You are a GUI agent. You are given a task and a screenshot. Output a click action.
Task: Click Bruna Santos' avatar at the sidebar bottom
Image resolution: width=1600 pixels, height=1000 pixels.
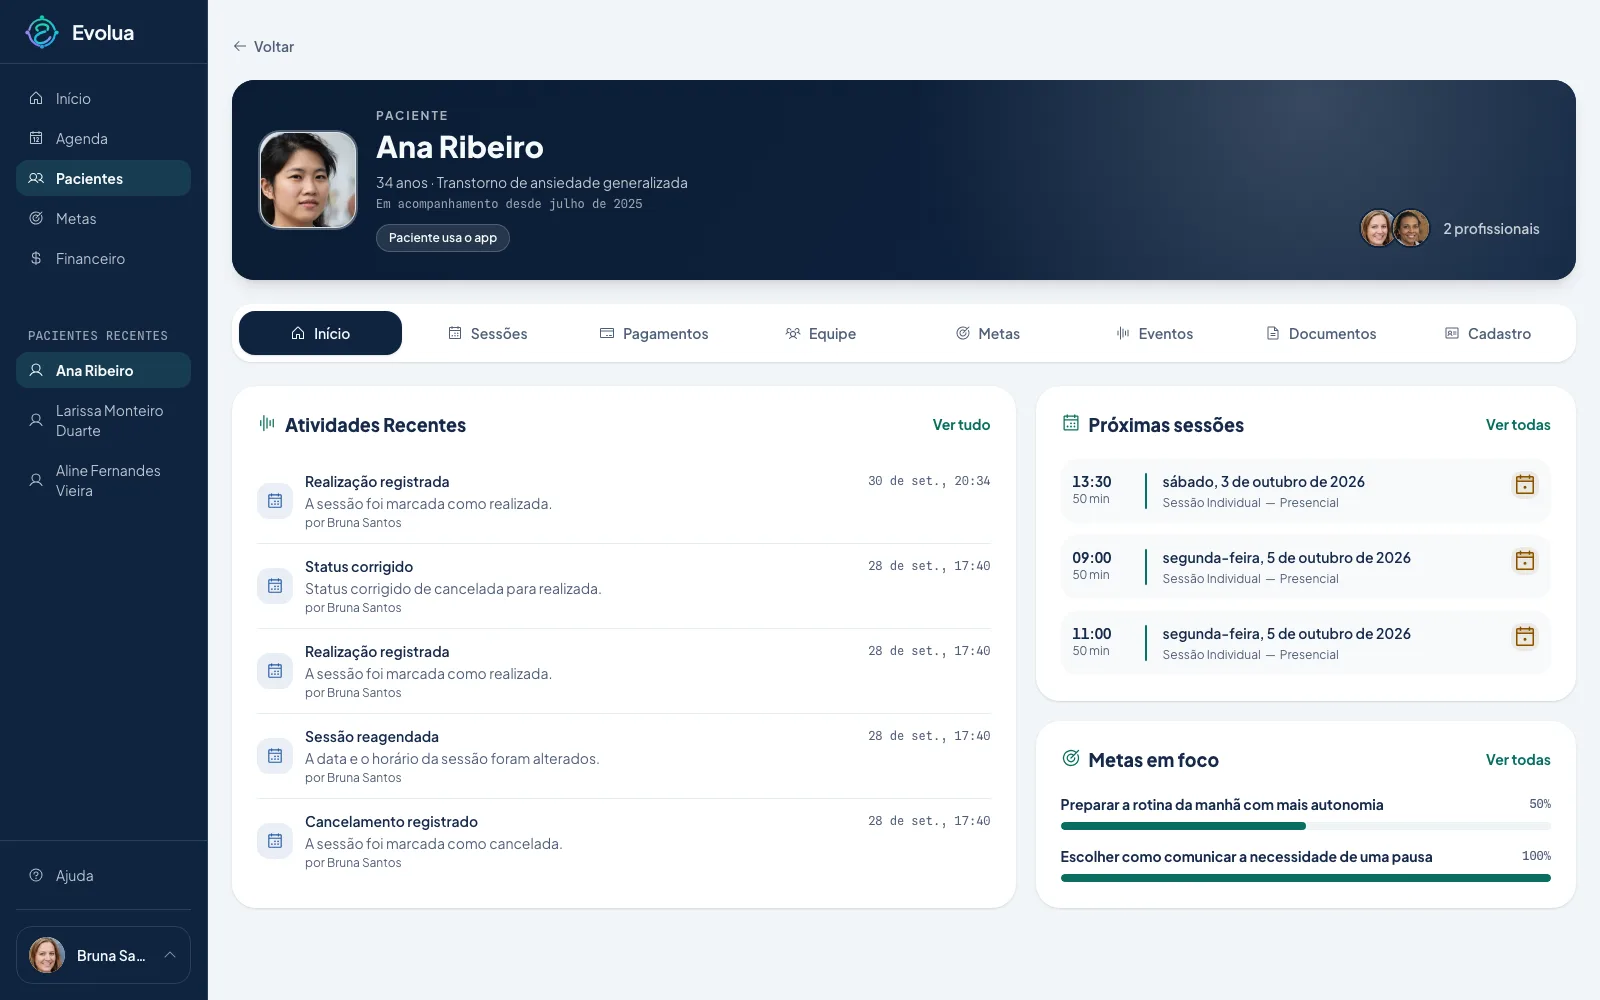pos(46,955)
